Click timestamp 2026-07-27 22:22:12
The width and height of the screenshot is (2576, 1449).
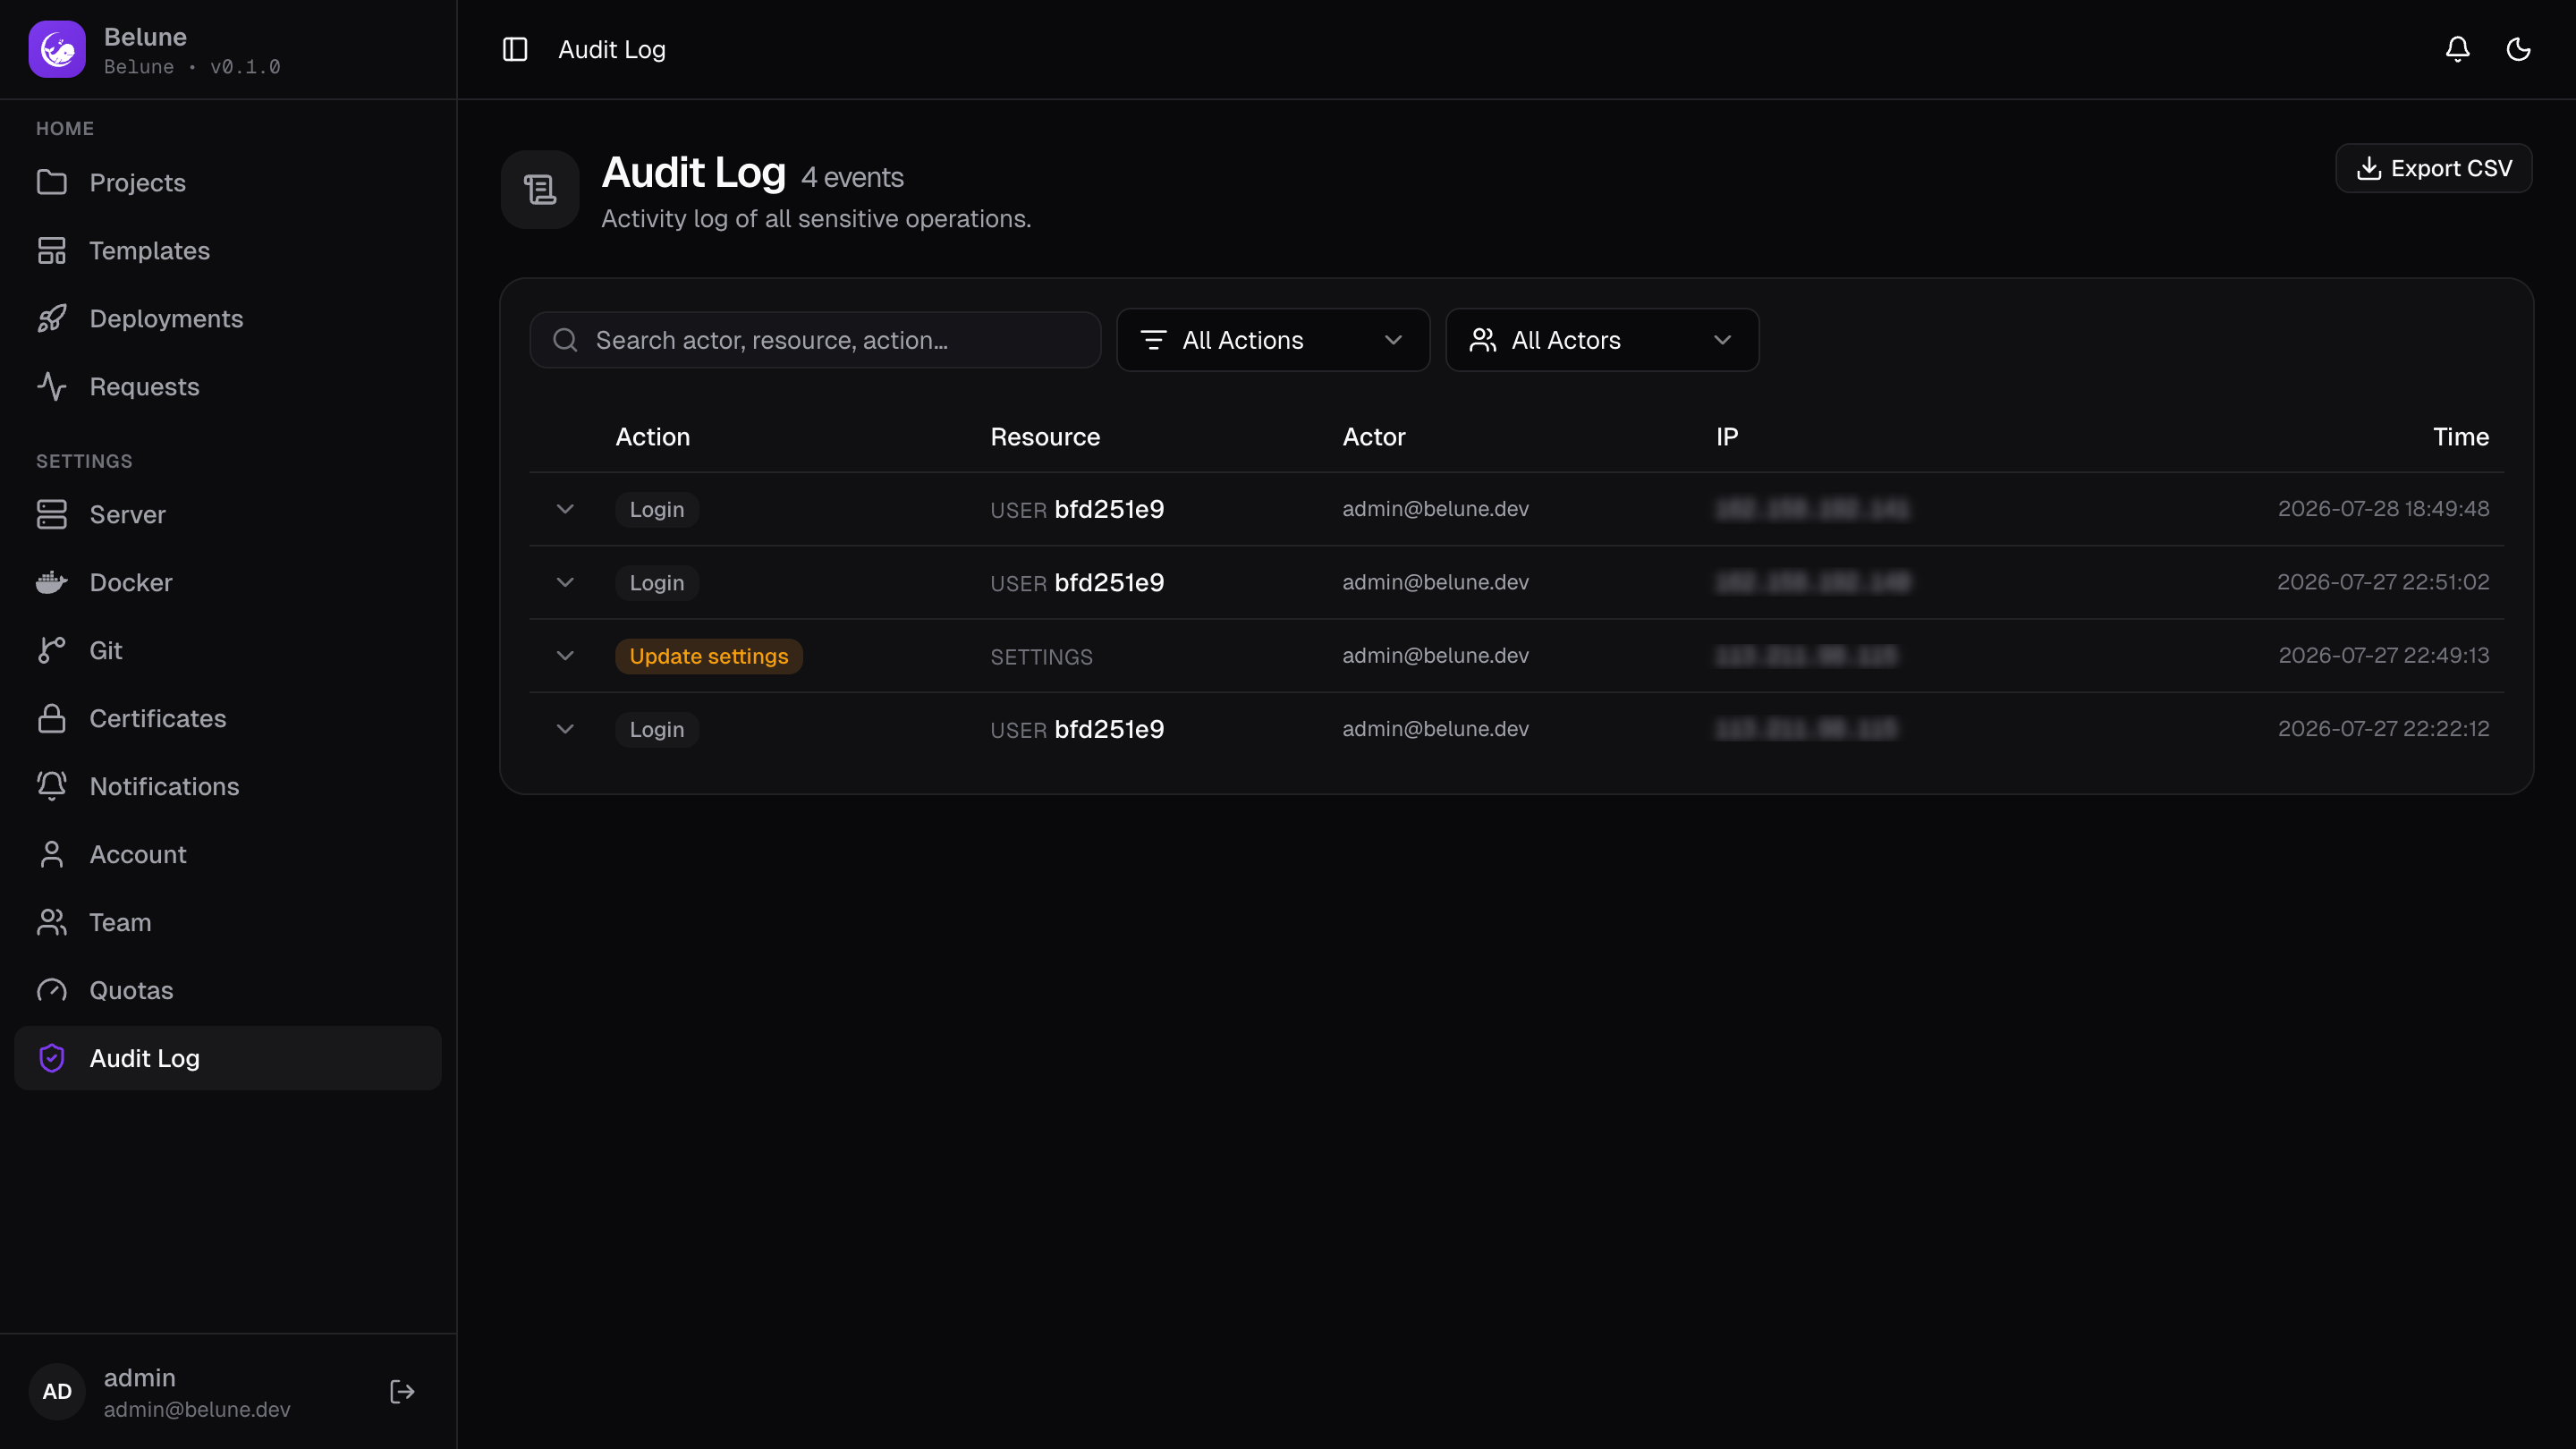(2383, 729)
